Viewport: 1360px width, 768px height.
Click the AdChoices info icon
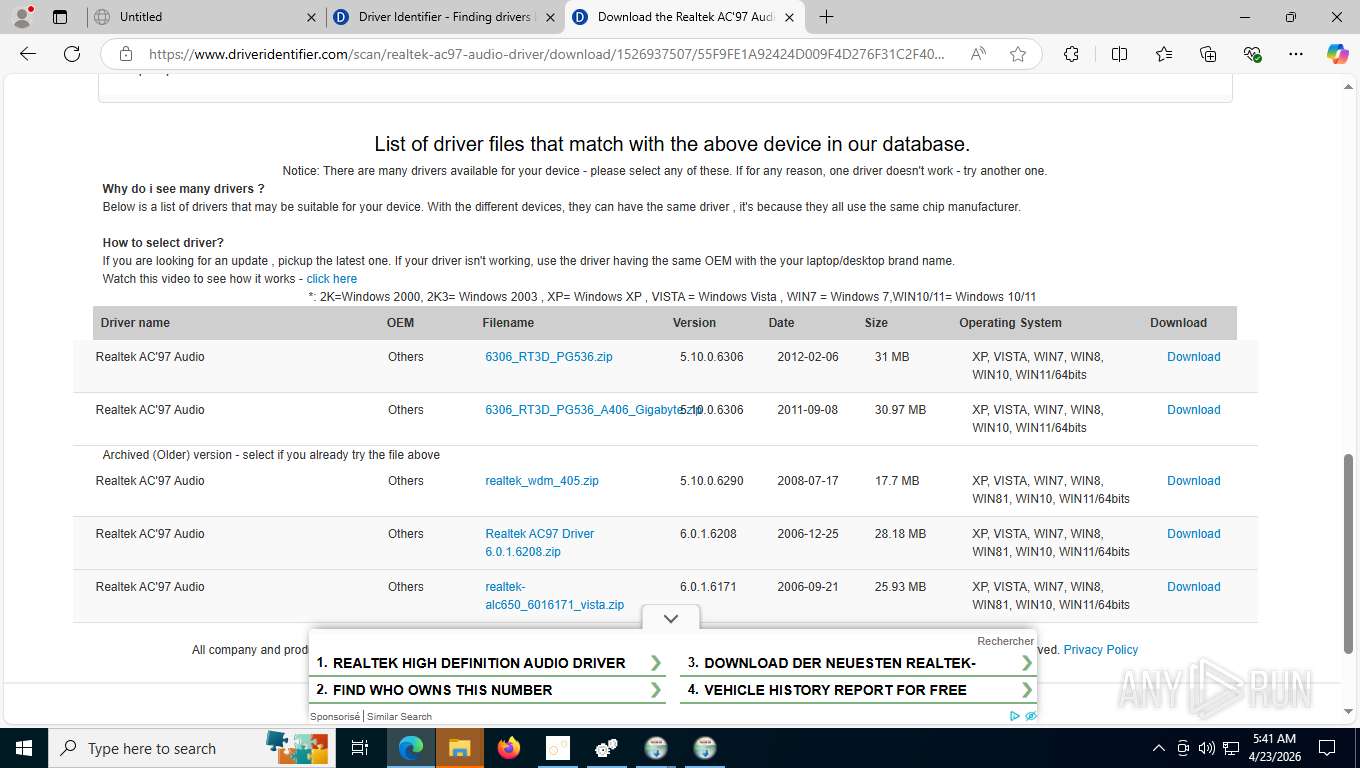pyautogui.click(x=1015, y=716)
